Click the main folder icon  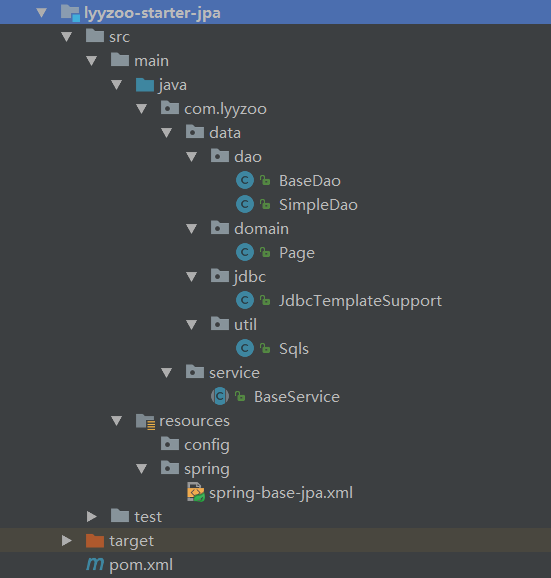pos(120,60)
